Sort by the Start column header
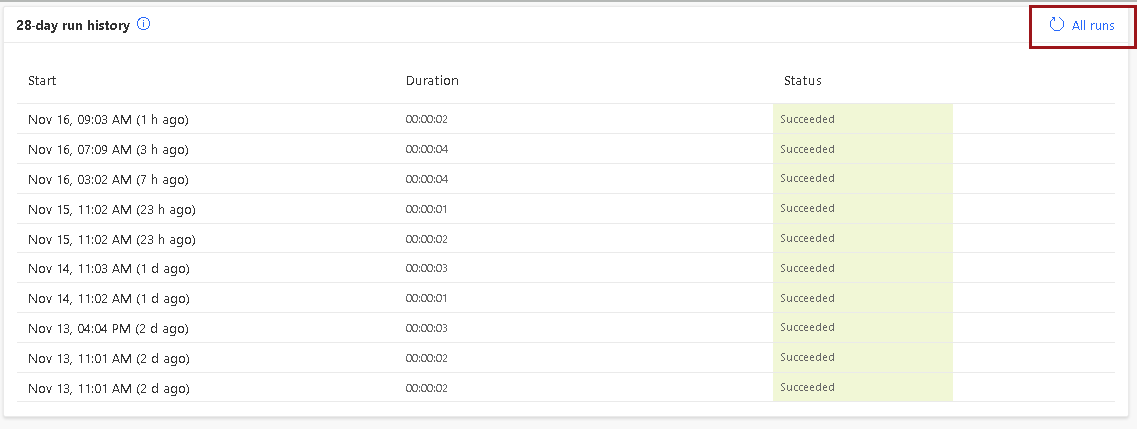The width and height of the screenshot is (1137, 429). (x=42, y=80)
